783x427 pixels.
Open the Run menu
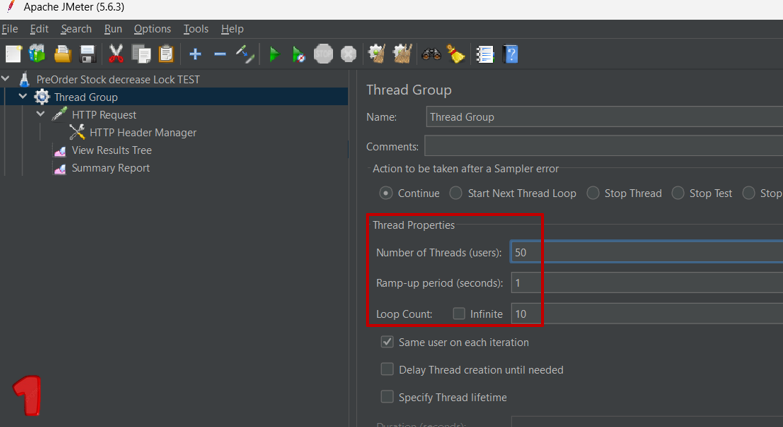[x=113, y=29]
